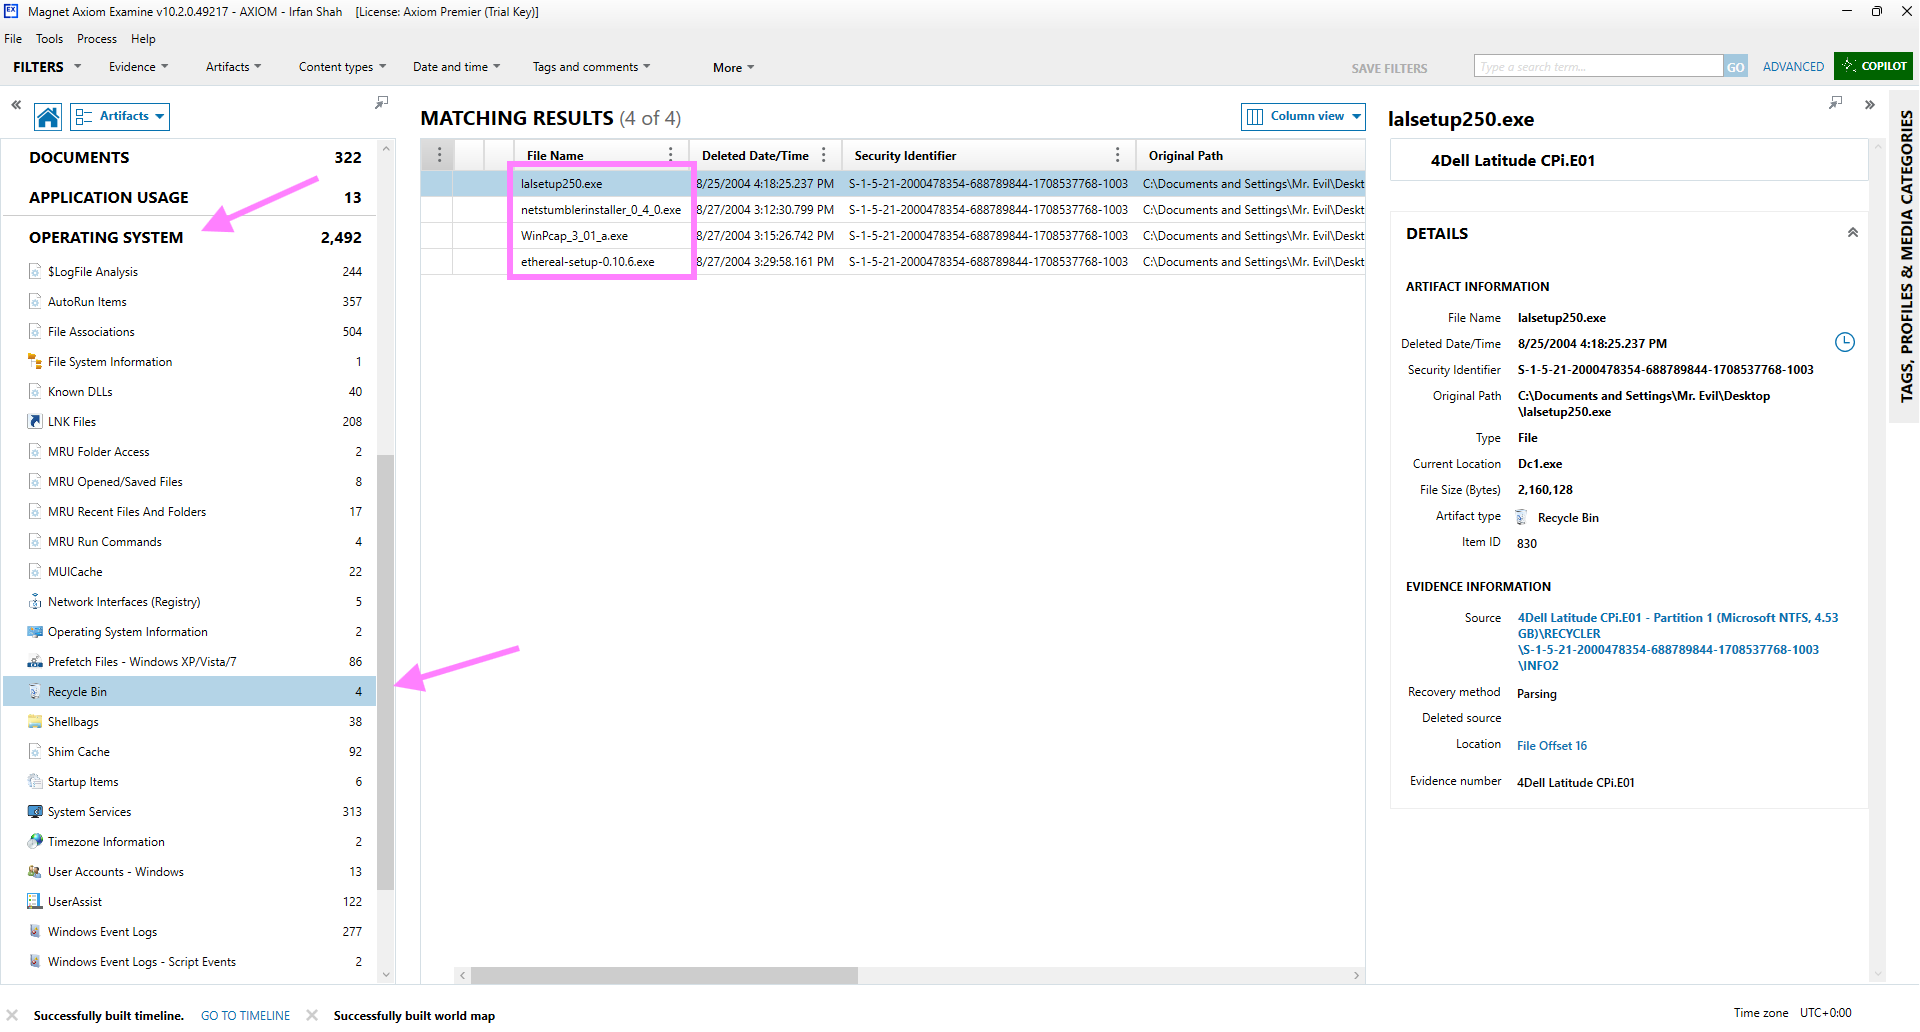The image size is (1920, 1032).
Task: Click the Windows Event Logs icon
Action: point(36,932)
